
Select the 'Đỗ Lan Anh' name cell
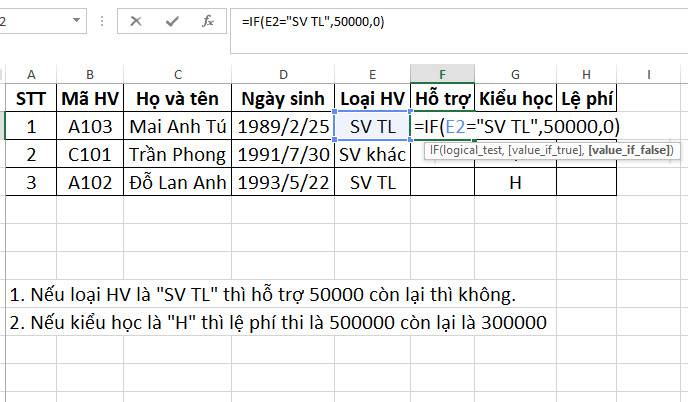click(x=178, y=182)
